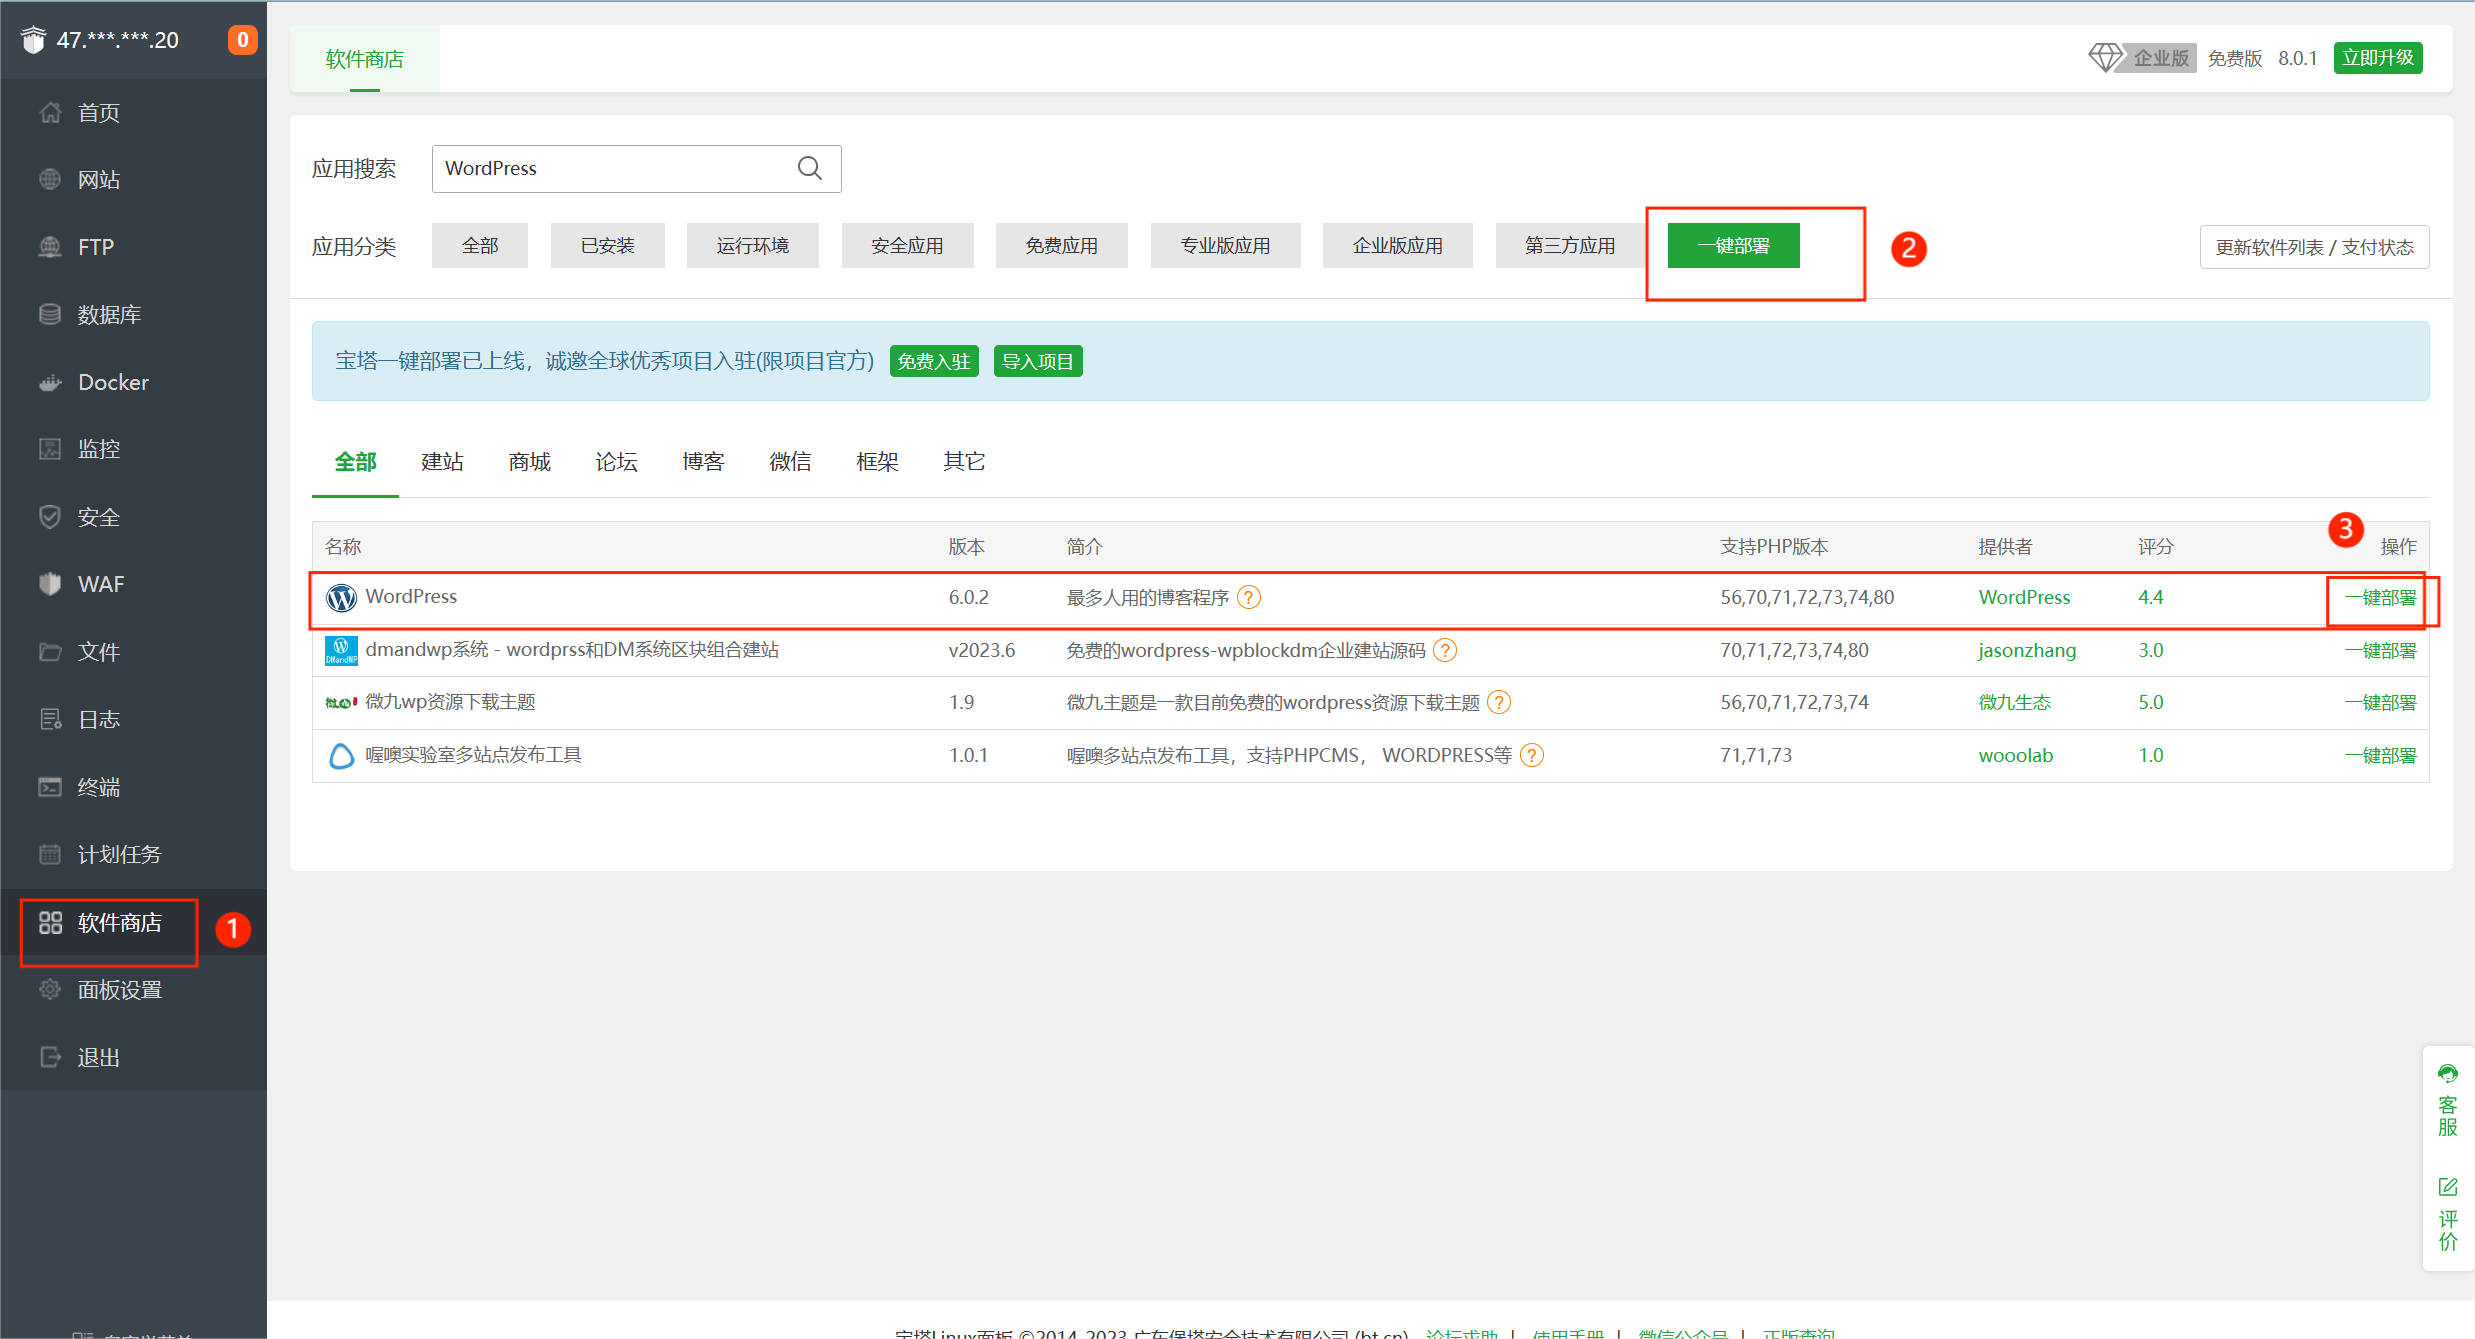This screenshot has width=2475, height=1339.
Task: Click the 立即升级 upgrade button
Action: click(x=2378, y=58)
